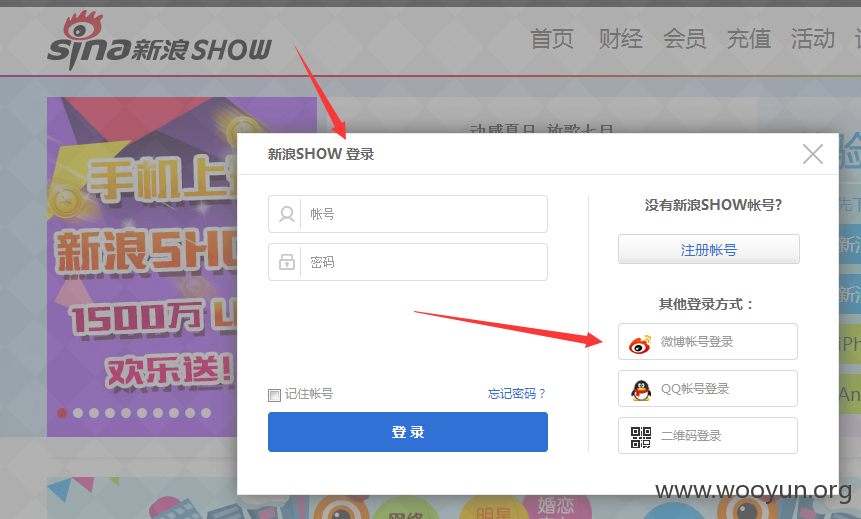This screenshot has width=861, height=519.
Task: Open the 首页 nav item
Action: coord(552,40)
